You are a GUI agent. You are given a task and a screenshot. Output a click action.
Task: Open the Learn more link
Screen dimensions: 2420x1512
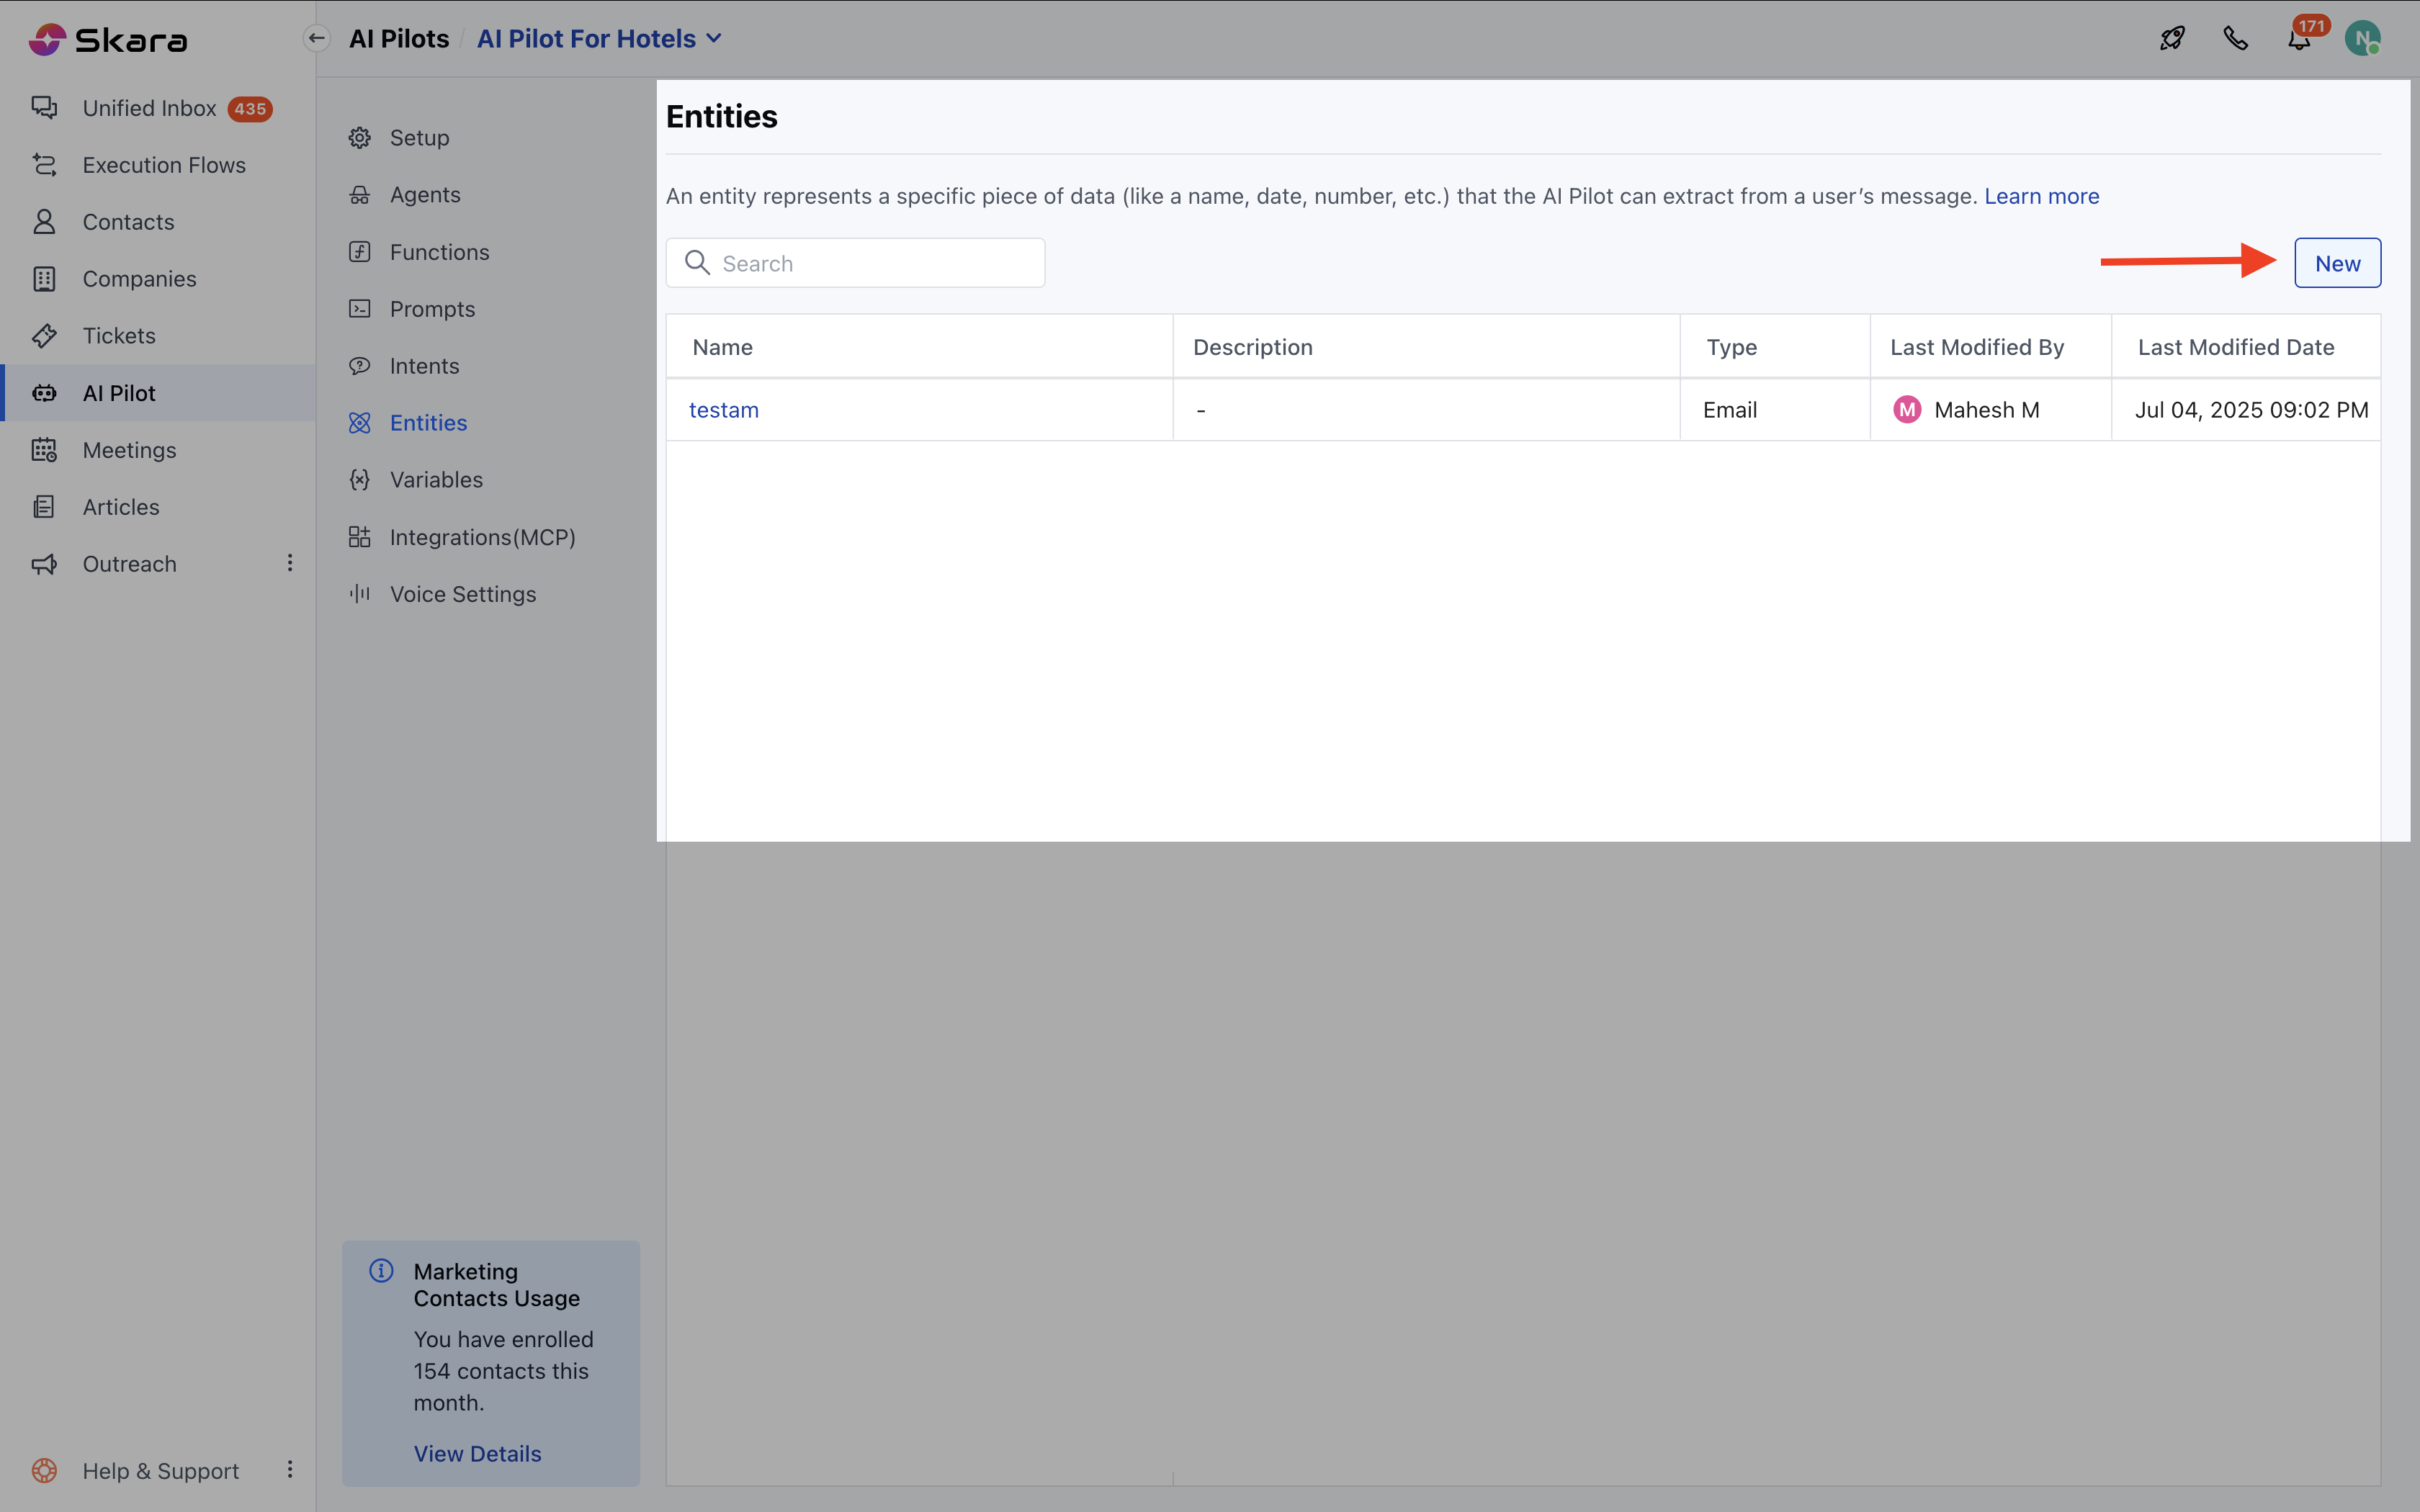[2041, 196]
